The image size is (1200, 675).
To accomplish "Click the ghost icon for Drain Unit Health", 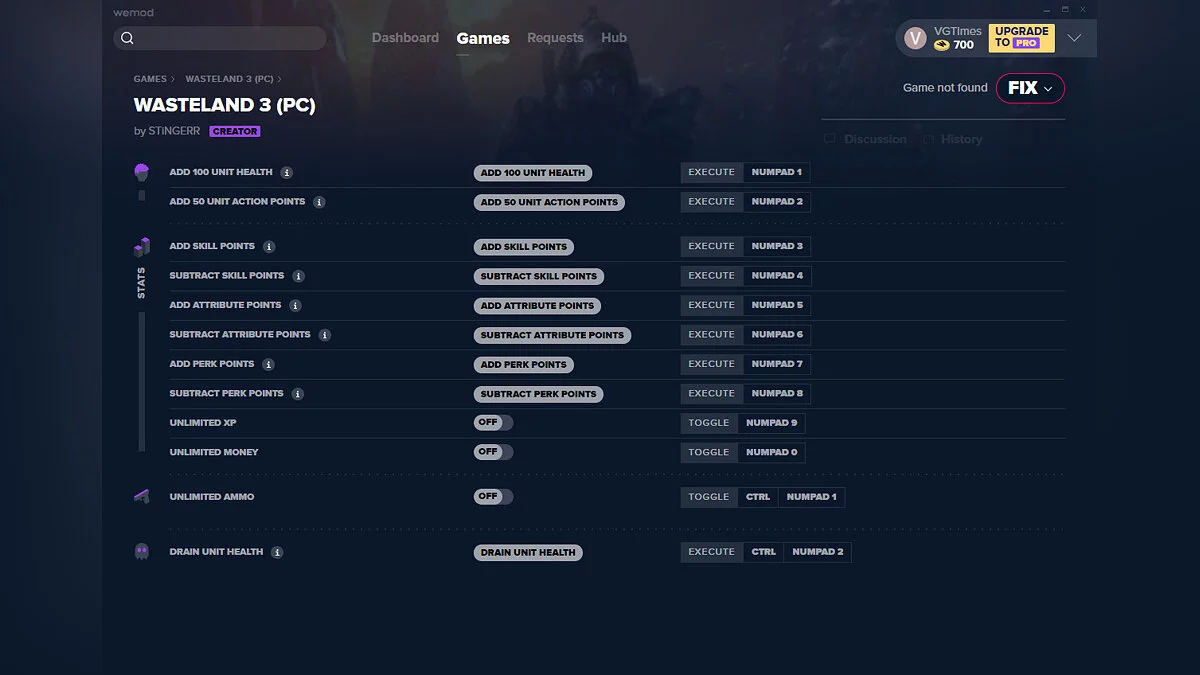I will 142,551.
